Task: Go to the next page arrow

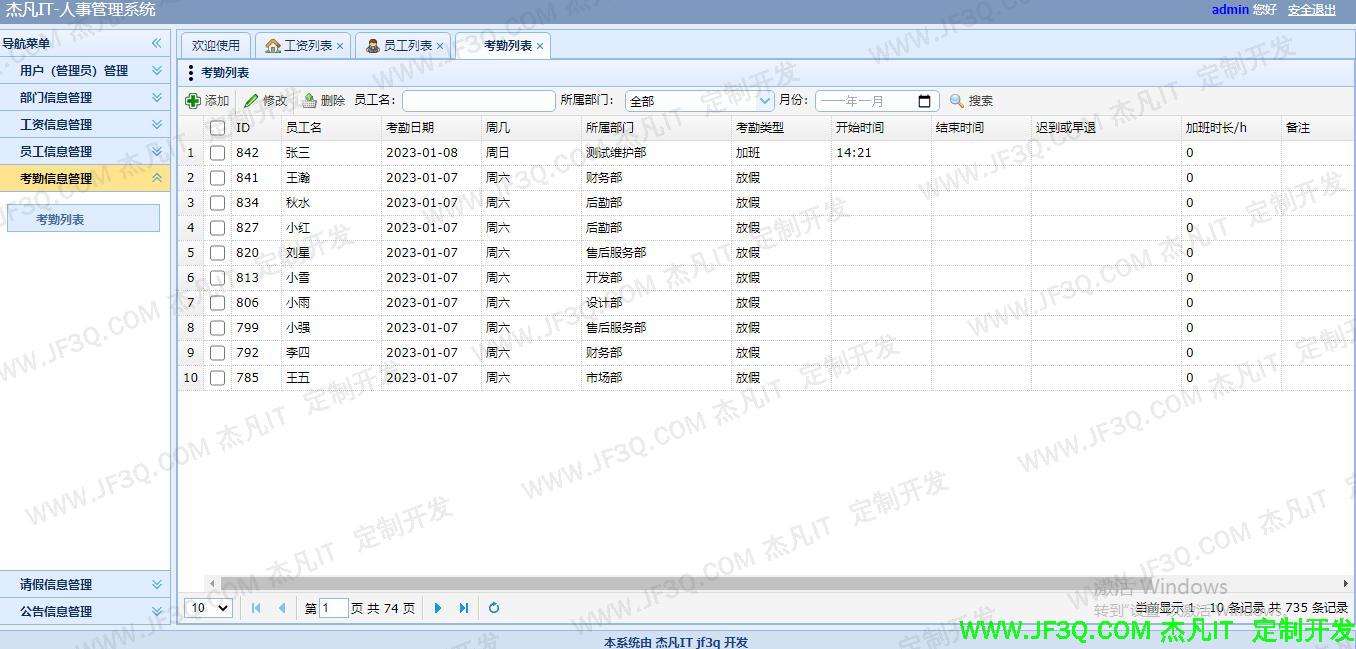Action: [x=438, y=608]
